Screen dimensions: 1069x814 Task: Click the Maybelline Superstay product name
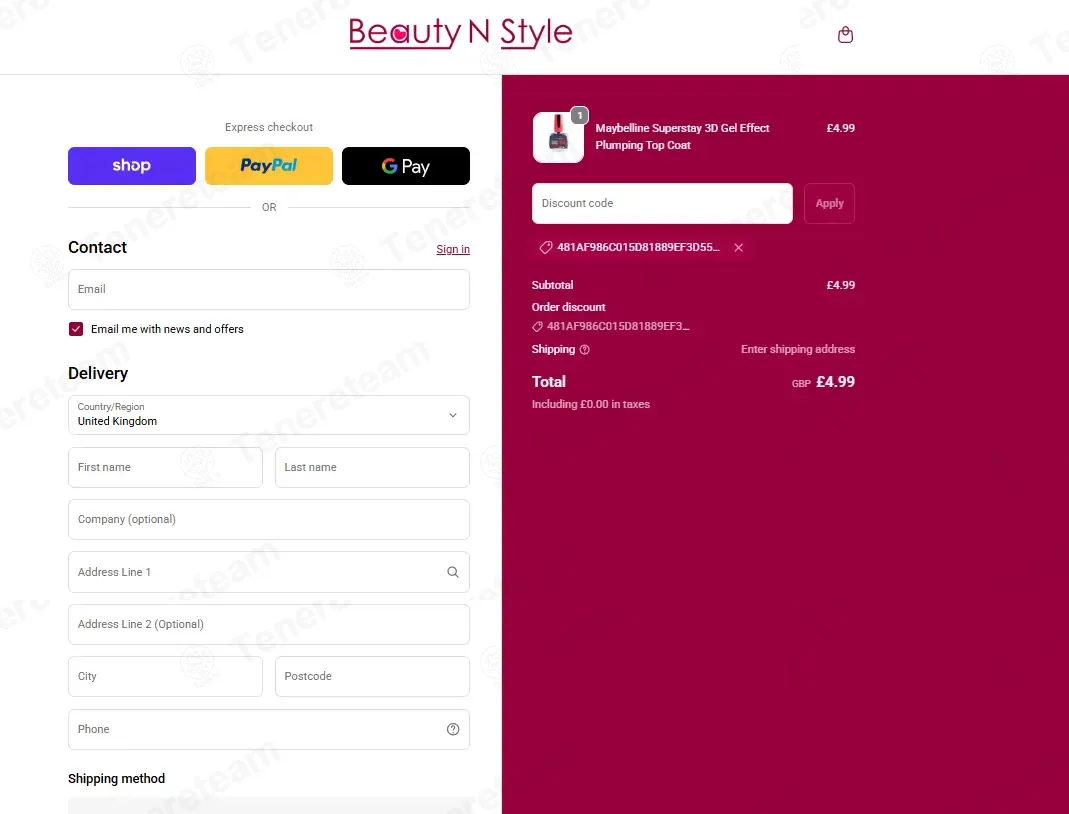point(682,136)
